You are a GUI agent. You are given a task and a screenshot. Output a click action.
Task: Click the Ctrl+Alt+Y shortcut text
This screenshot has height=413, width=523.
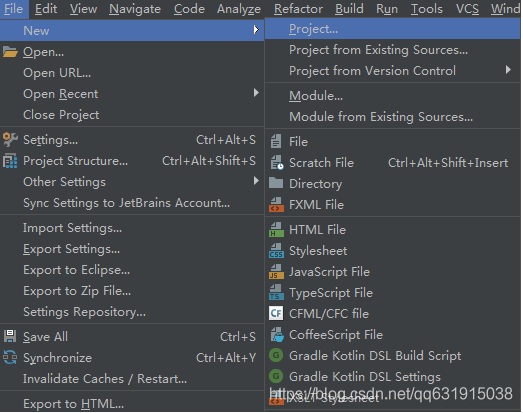[226, 358]
